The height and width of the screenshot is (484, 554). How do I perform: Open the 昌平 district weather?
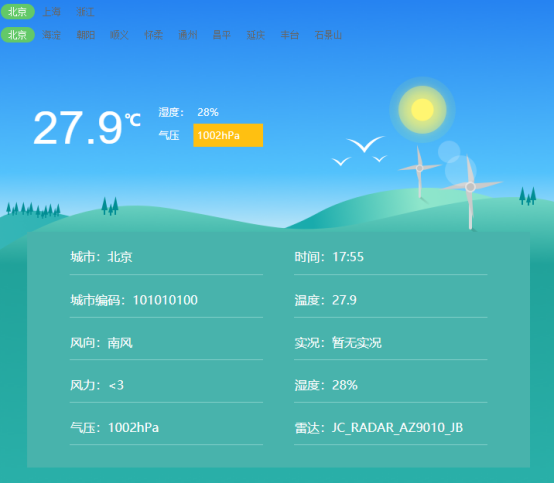222,35
